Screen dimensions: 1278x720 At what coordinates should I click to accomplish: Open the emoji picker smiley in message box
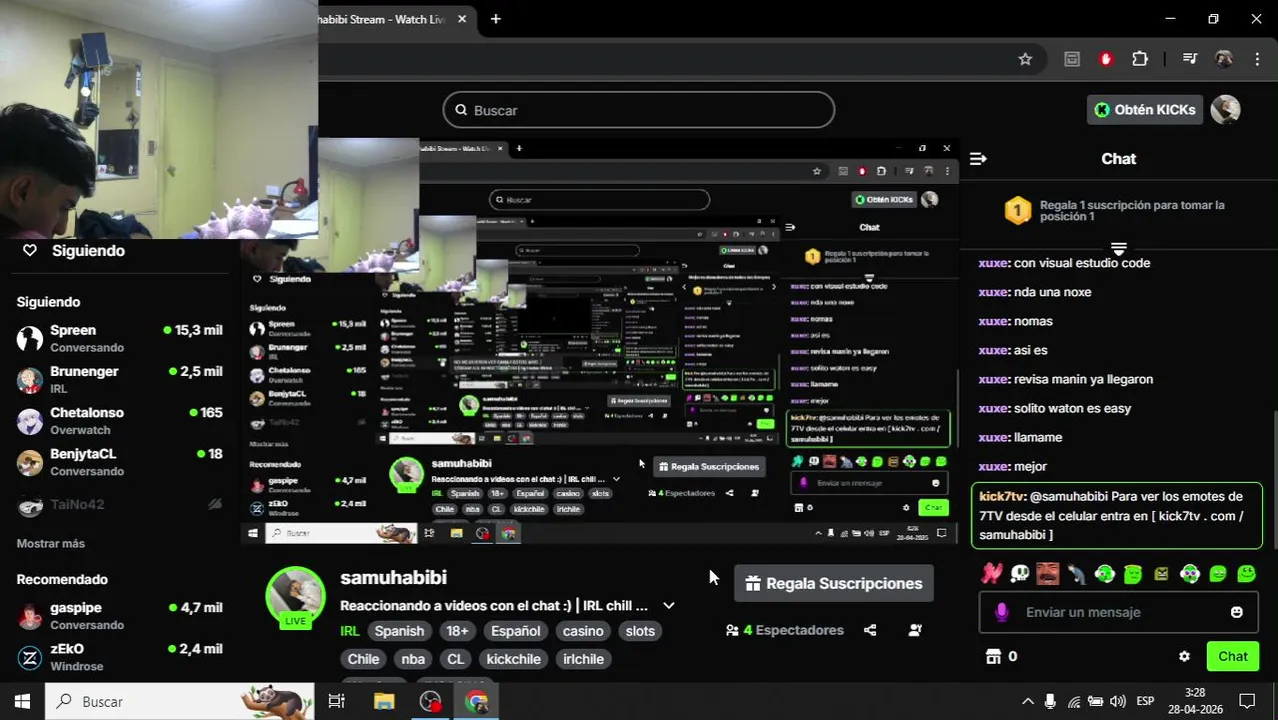(1237, 612)
